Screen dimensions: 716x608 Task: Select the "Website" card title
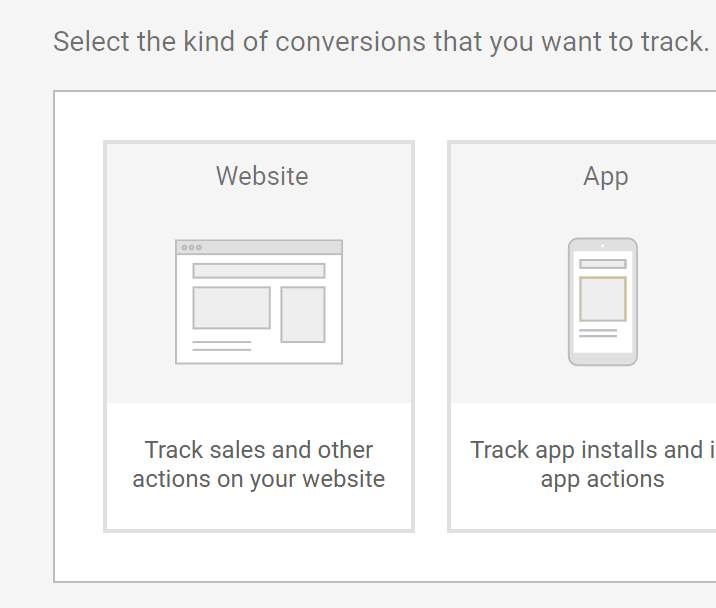click(x=262, y=176)
